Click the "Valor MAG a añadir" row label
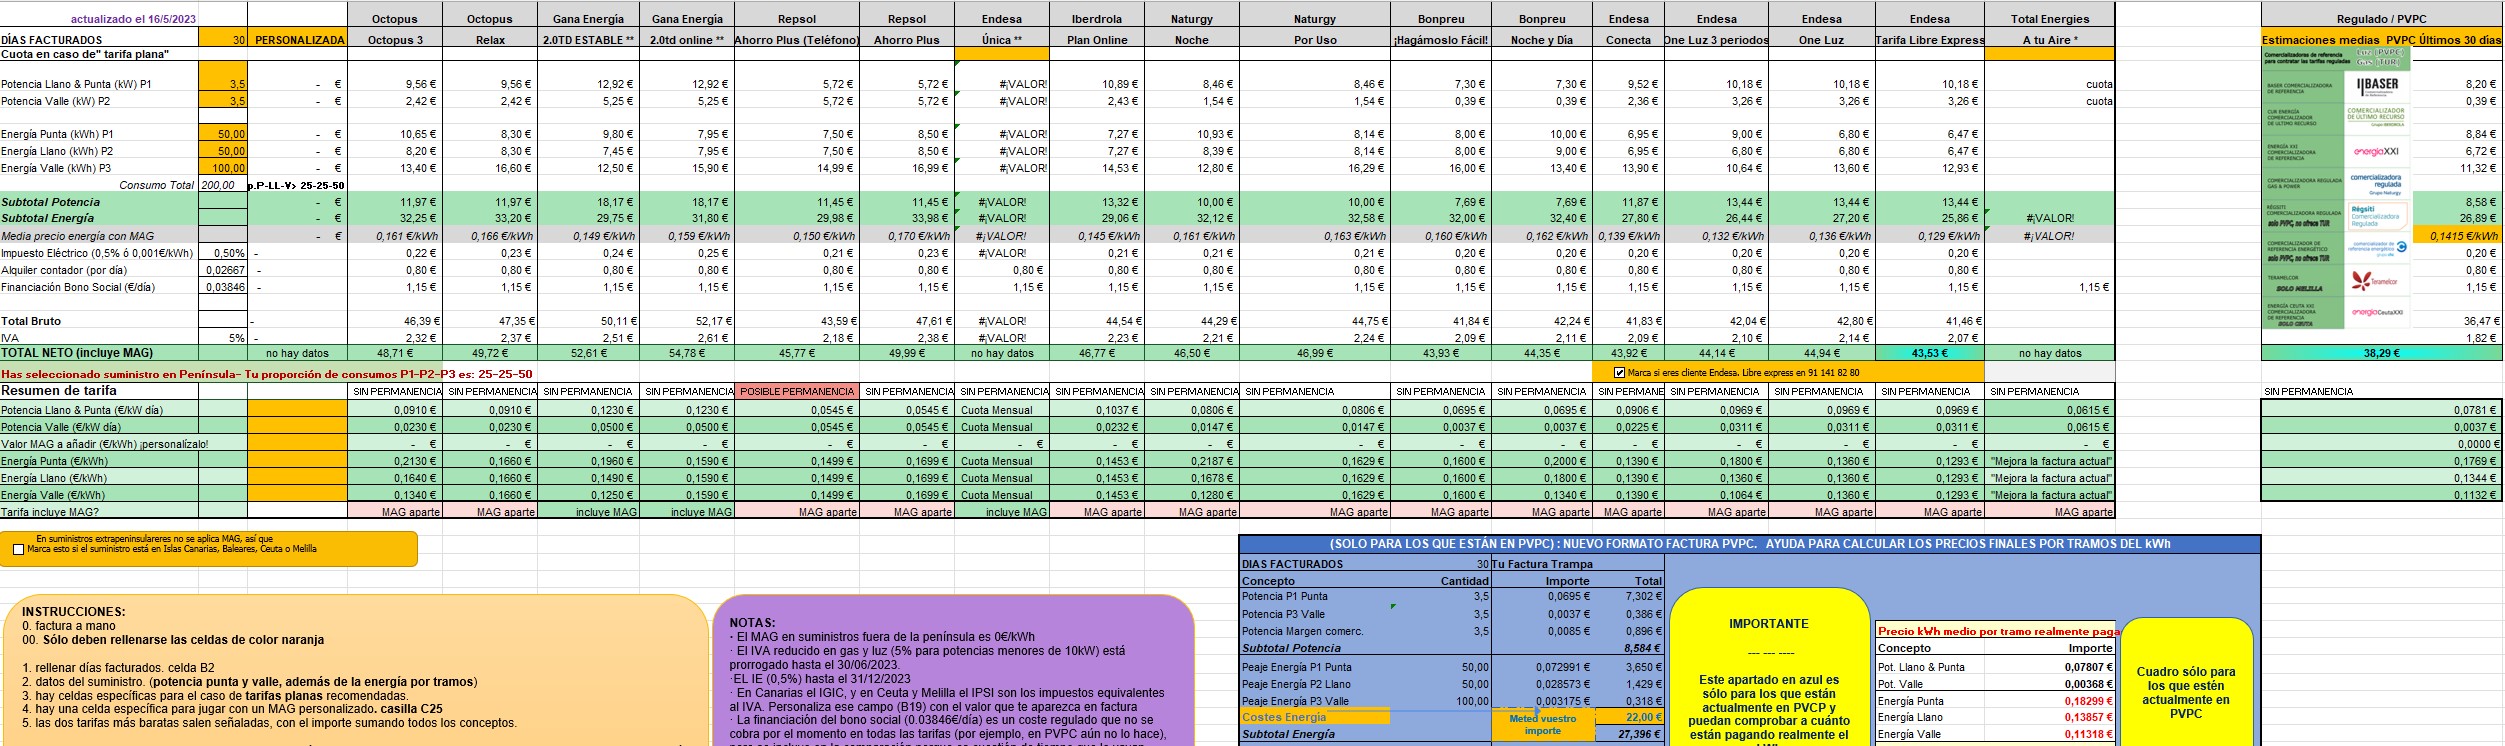The height and width of the screenshot is (746, 2505). [105, 444]
